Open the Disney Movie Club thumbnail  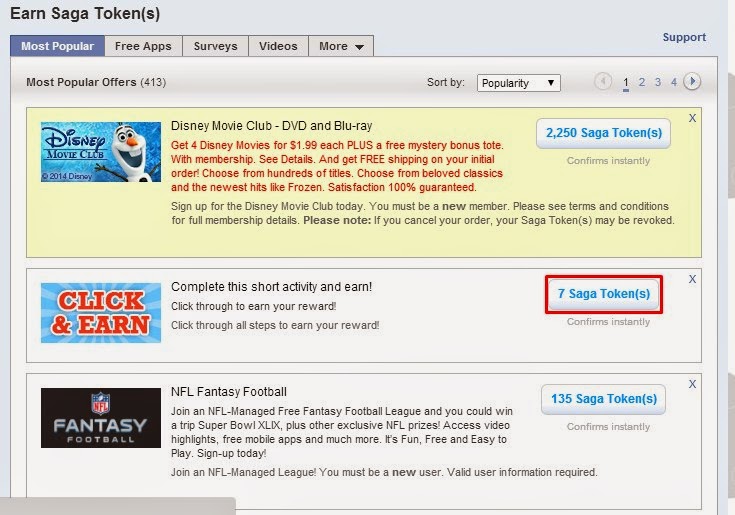(101, 152)
